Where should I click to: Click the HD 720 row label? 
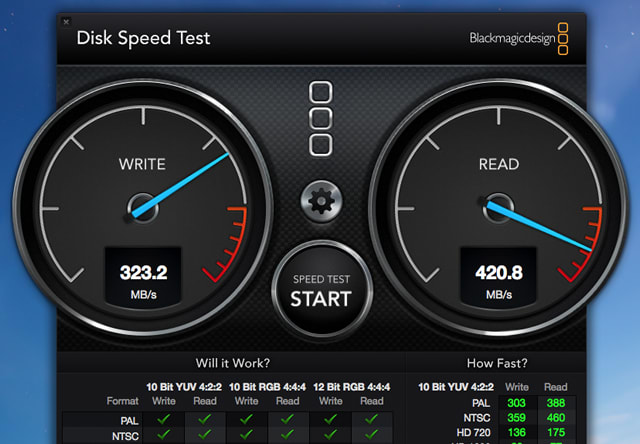click(473, 433)
